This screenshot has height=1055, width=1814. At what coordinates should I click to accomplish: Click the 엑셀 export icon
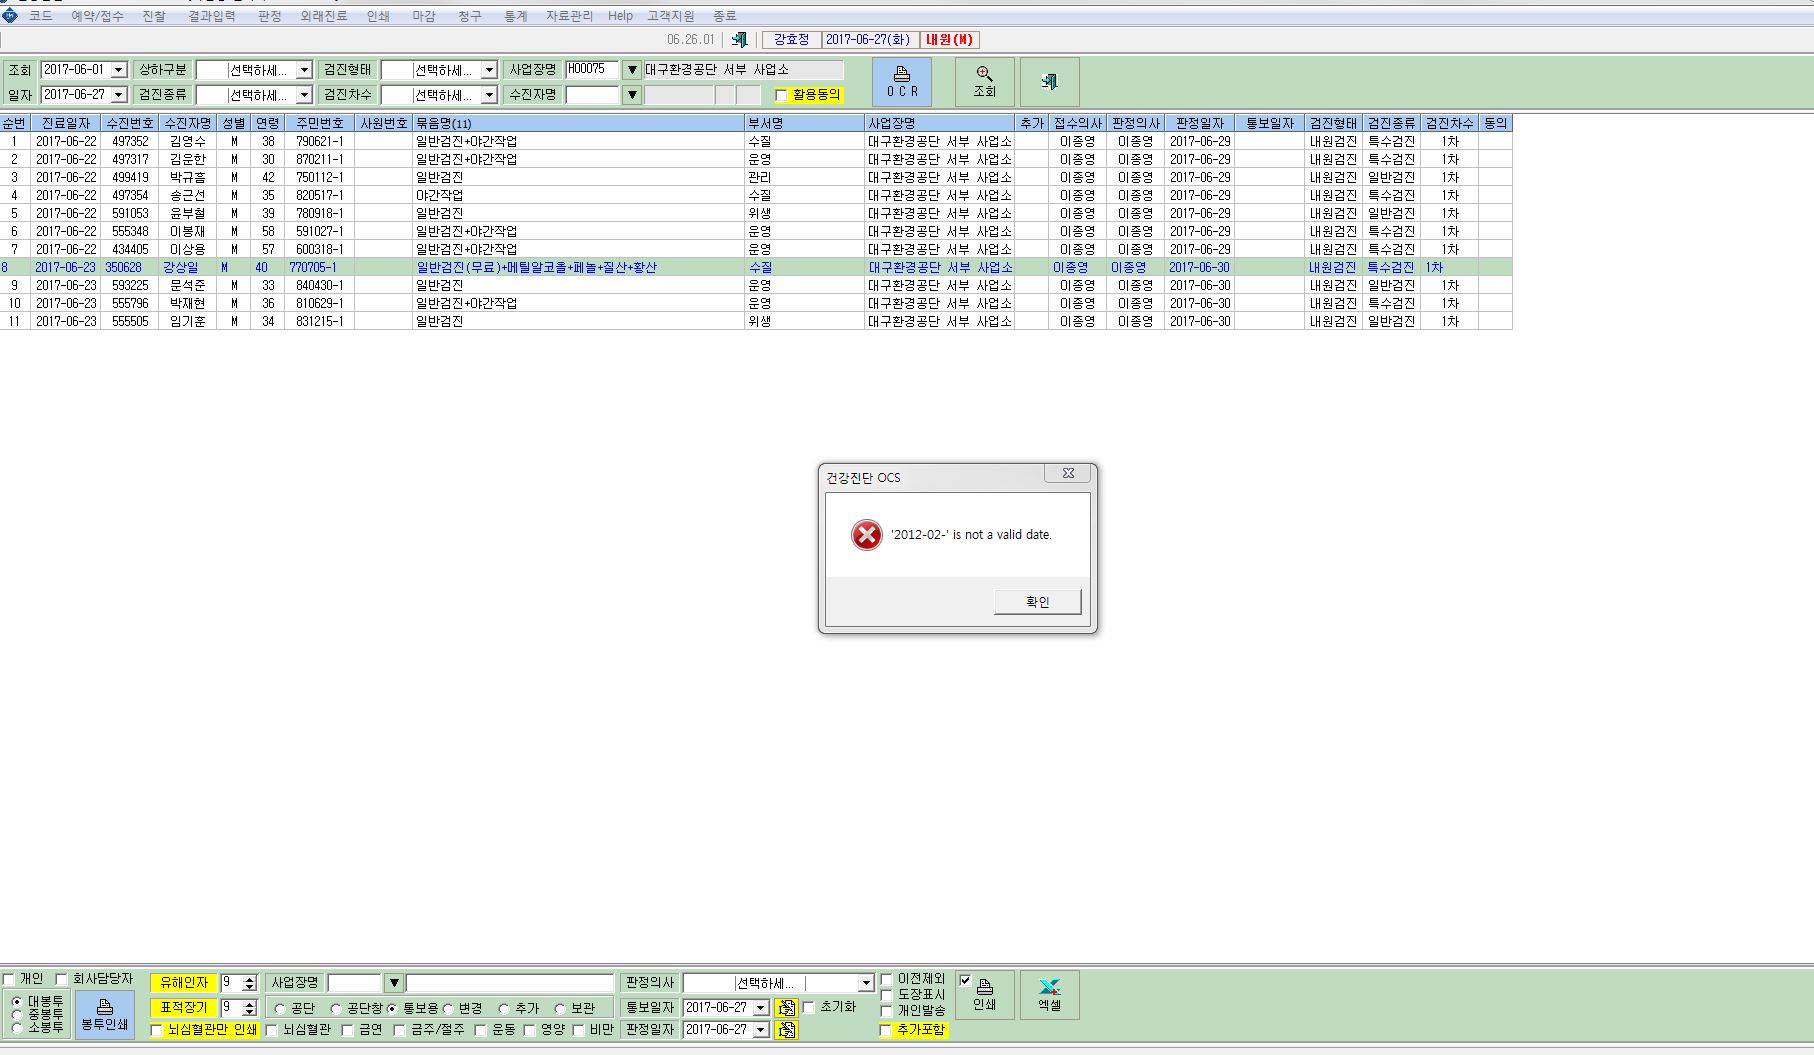(1049, 995)
